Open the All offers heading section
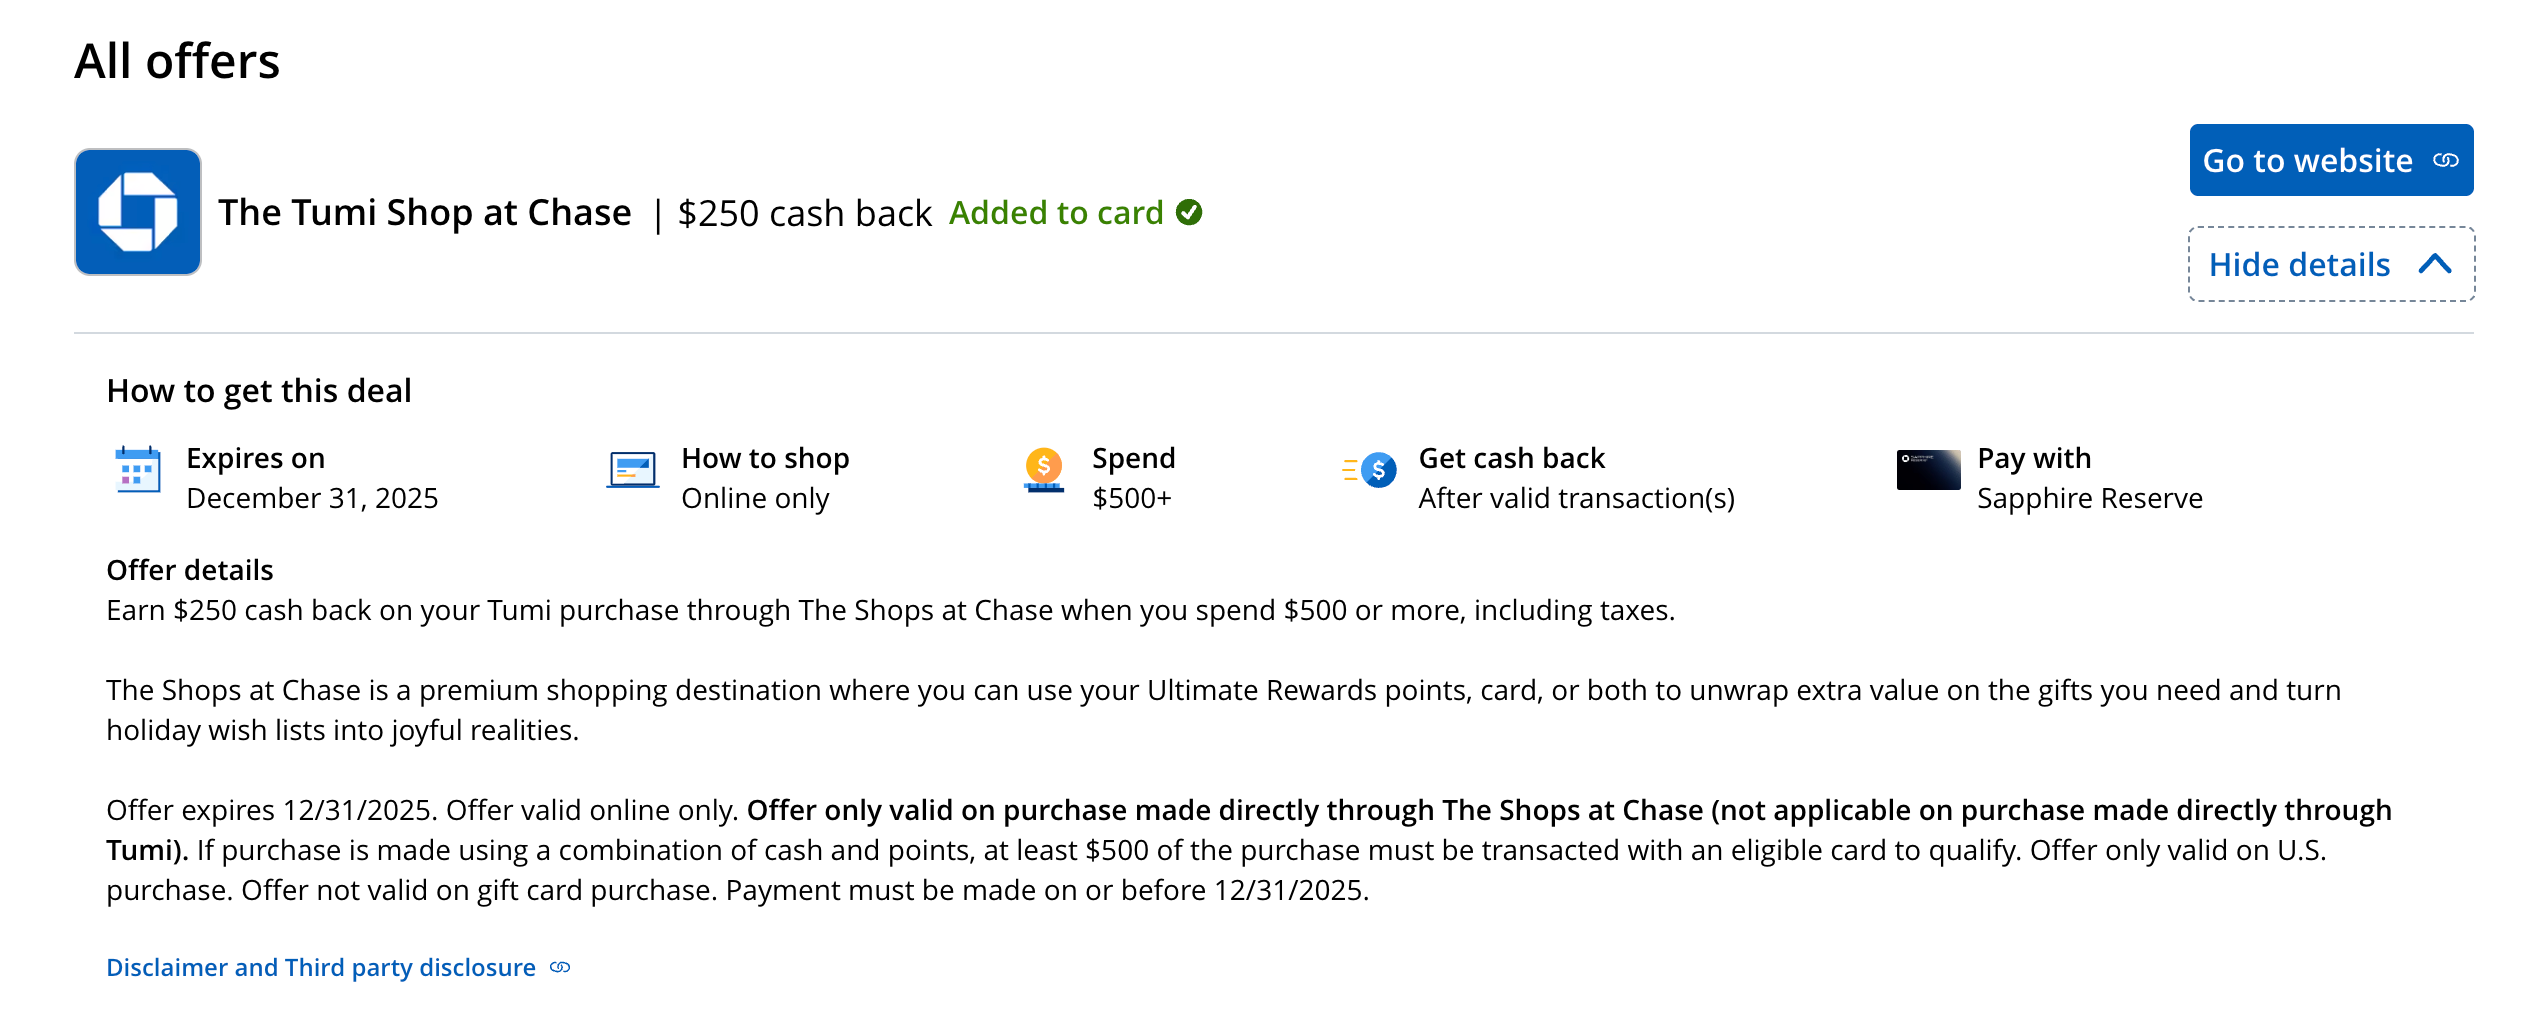Image resolution: width=2546 pixels, height=1012 pixels. pyautogui.click(x=176, y=60)
